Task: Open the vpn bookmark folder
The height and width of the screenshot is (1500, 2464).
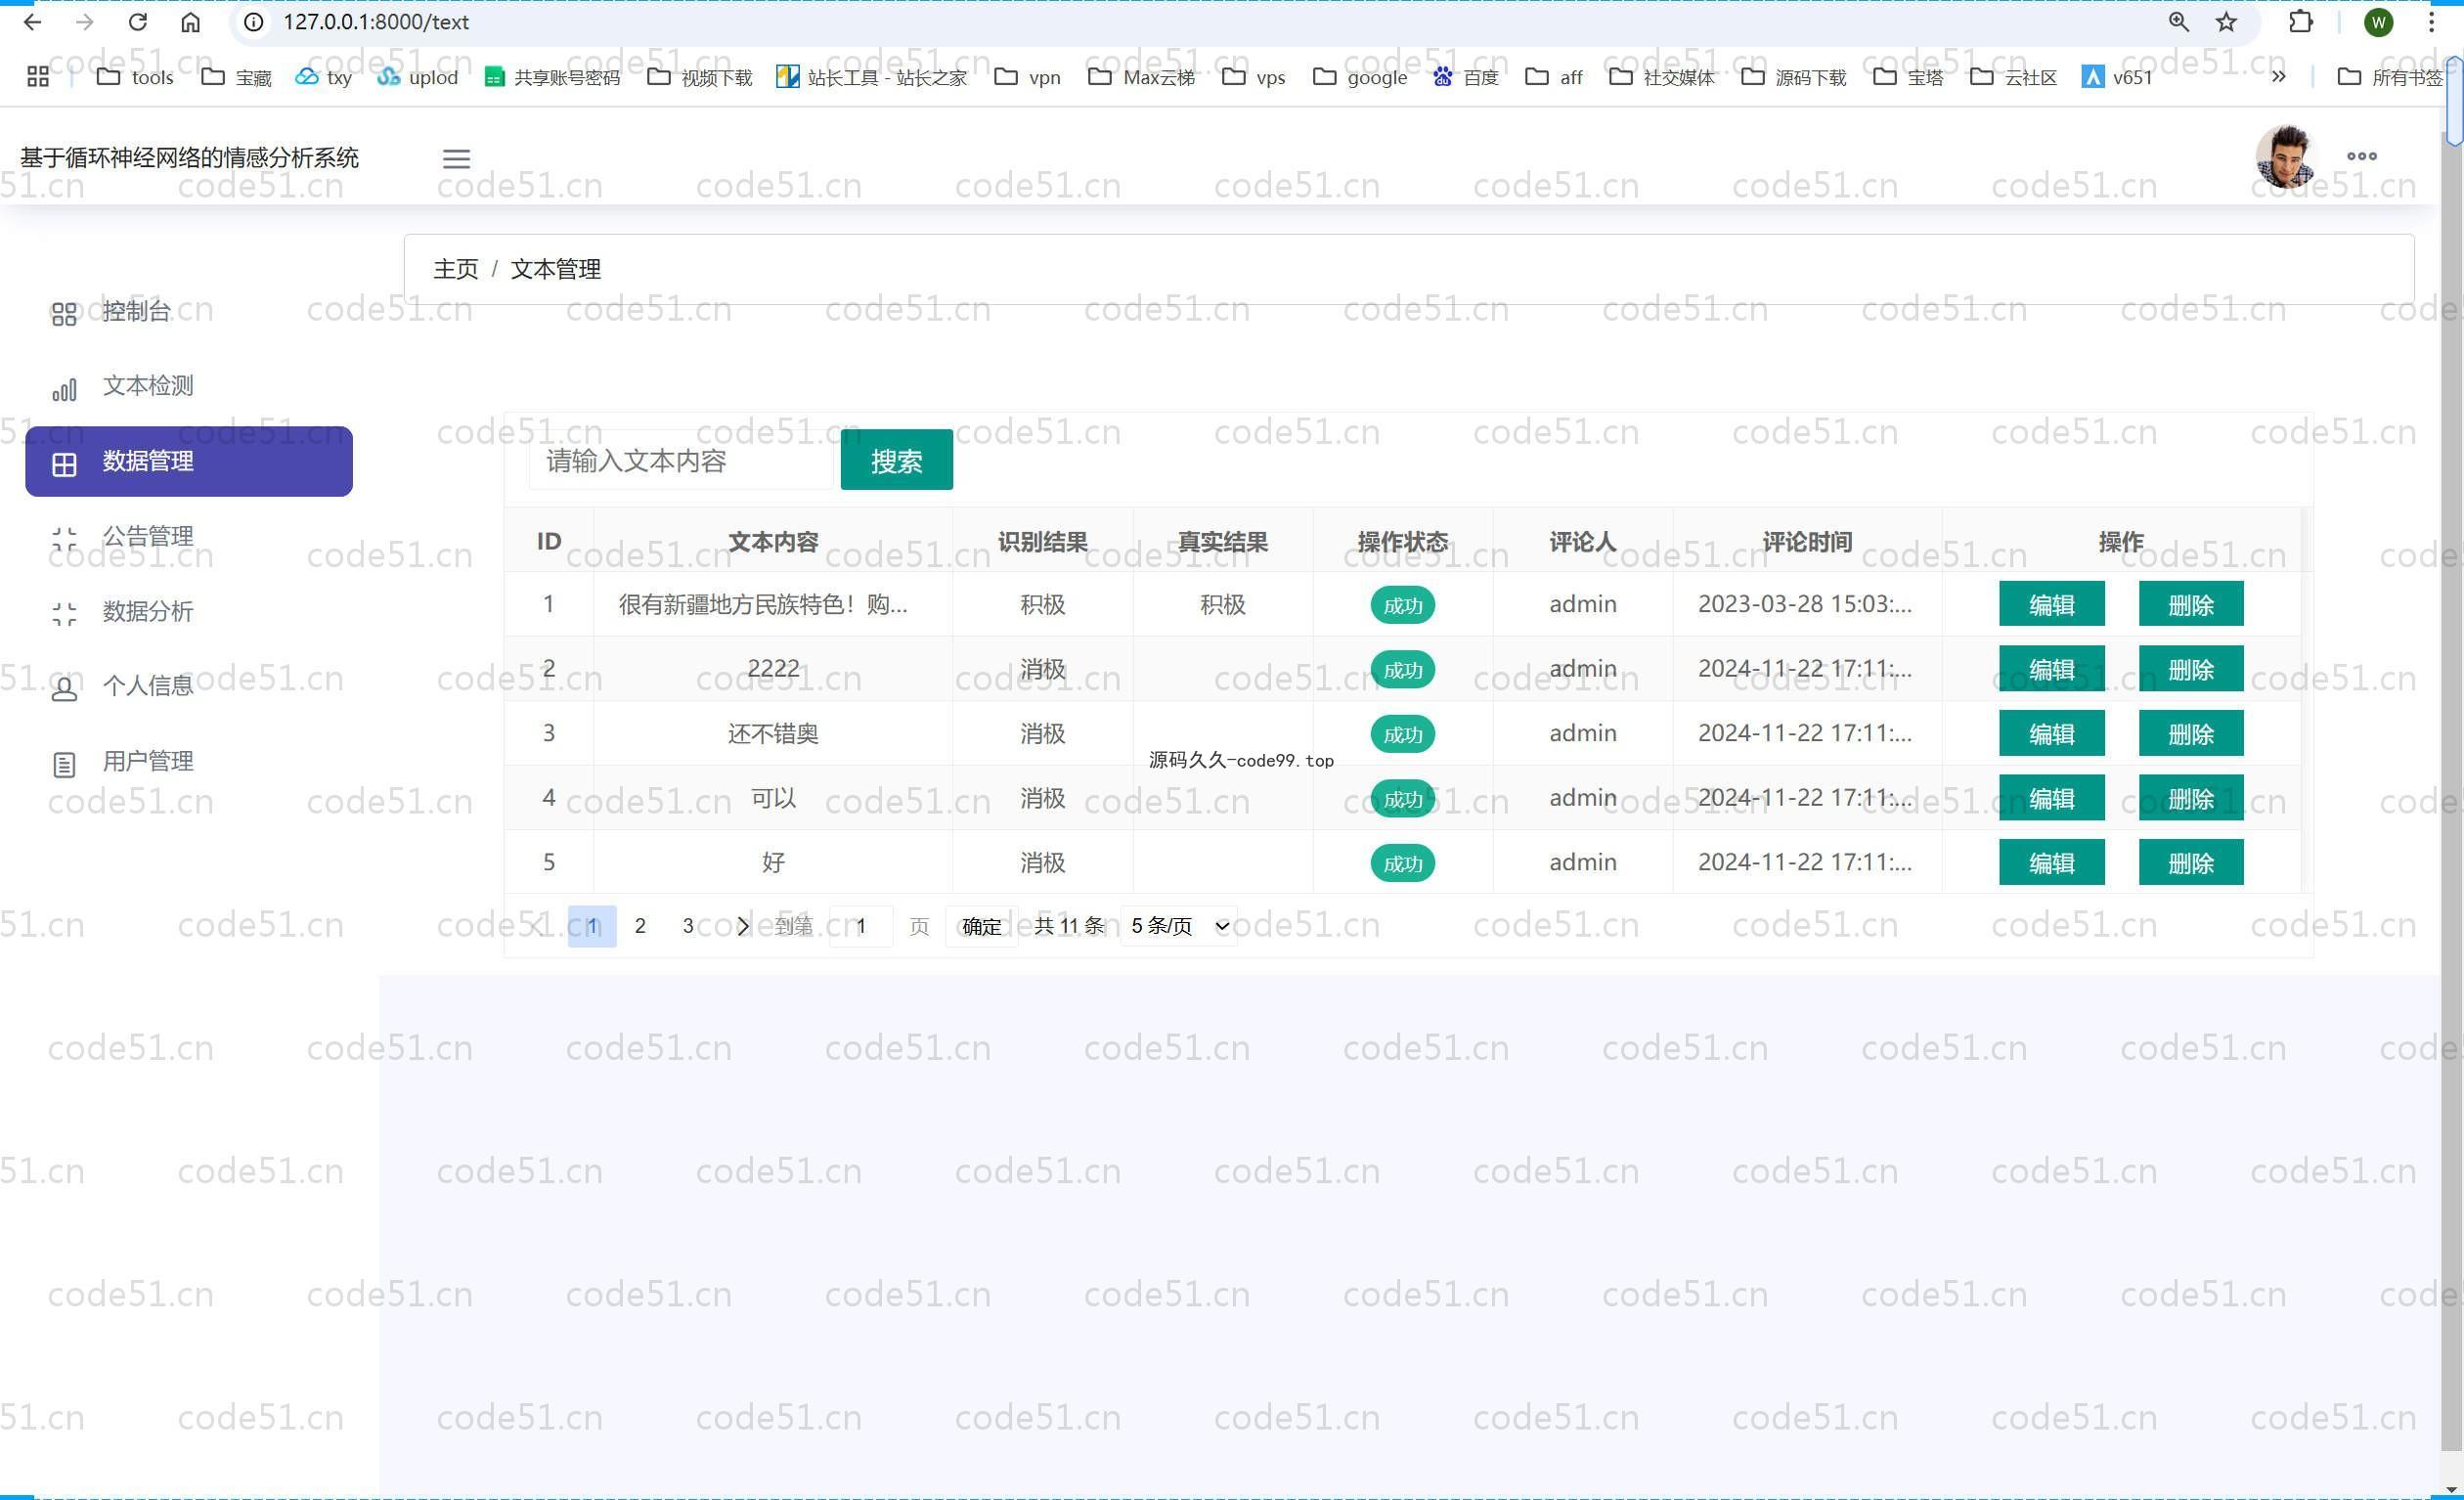Action: [1028, 77]
